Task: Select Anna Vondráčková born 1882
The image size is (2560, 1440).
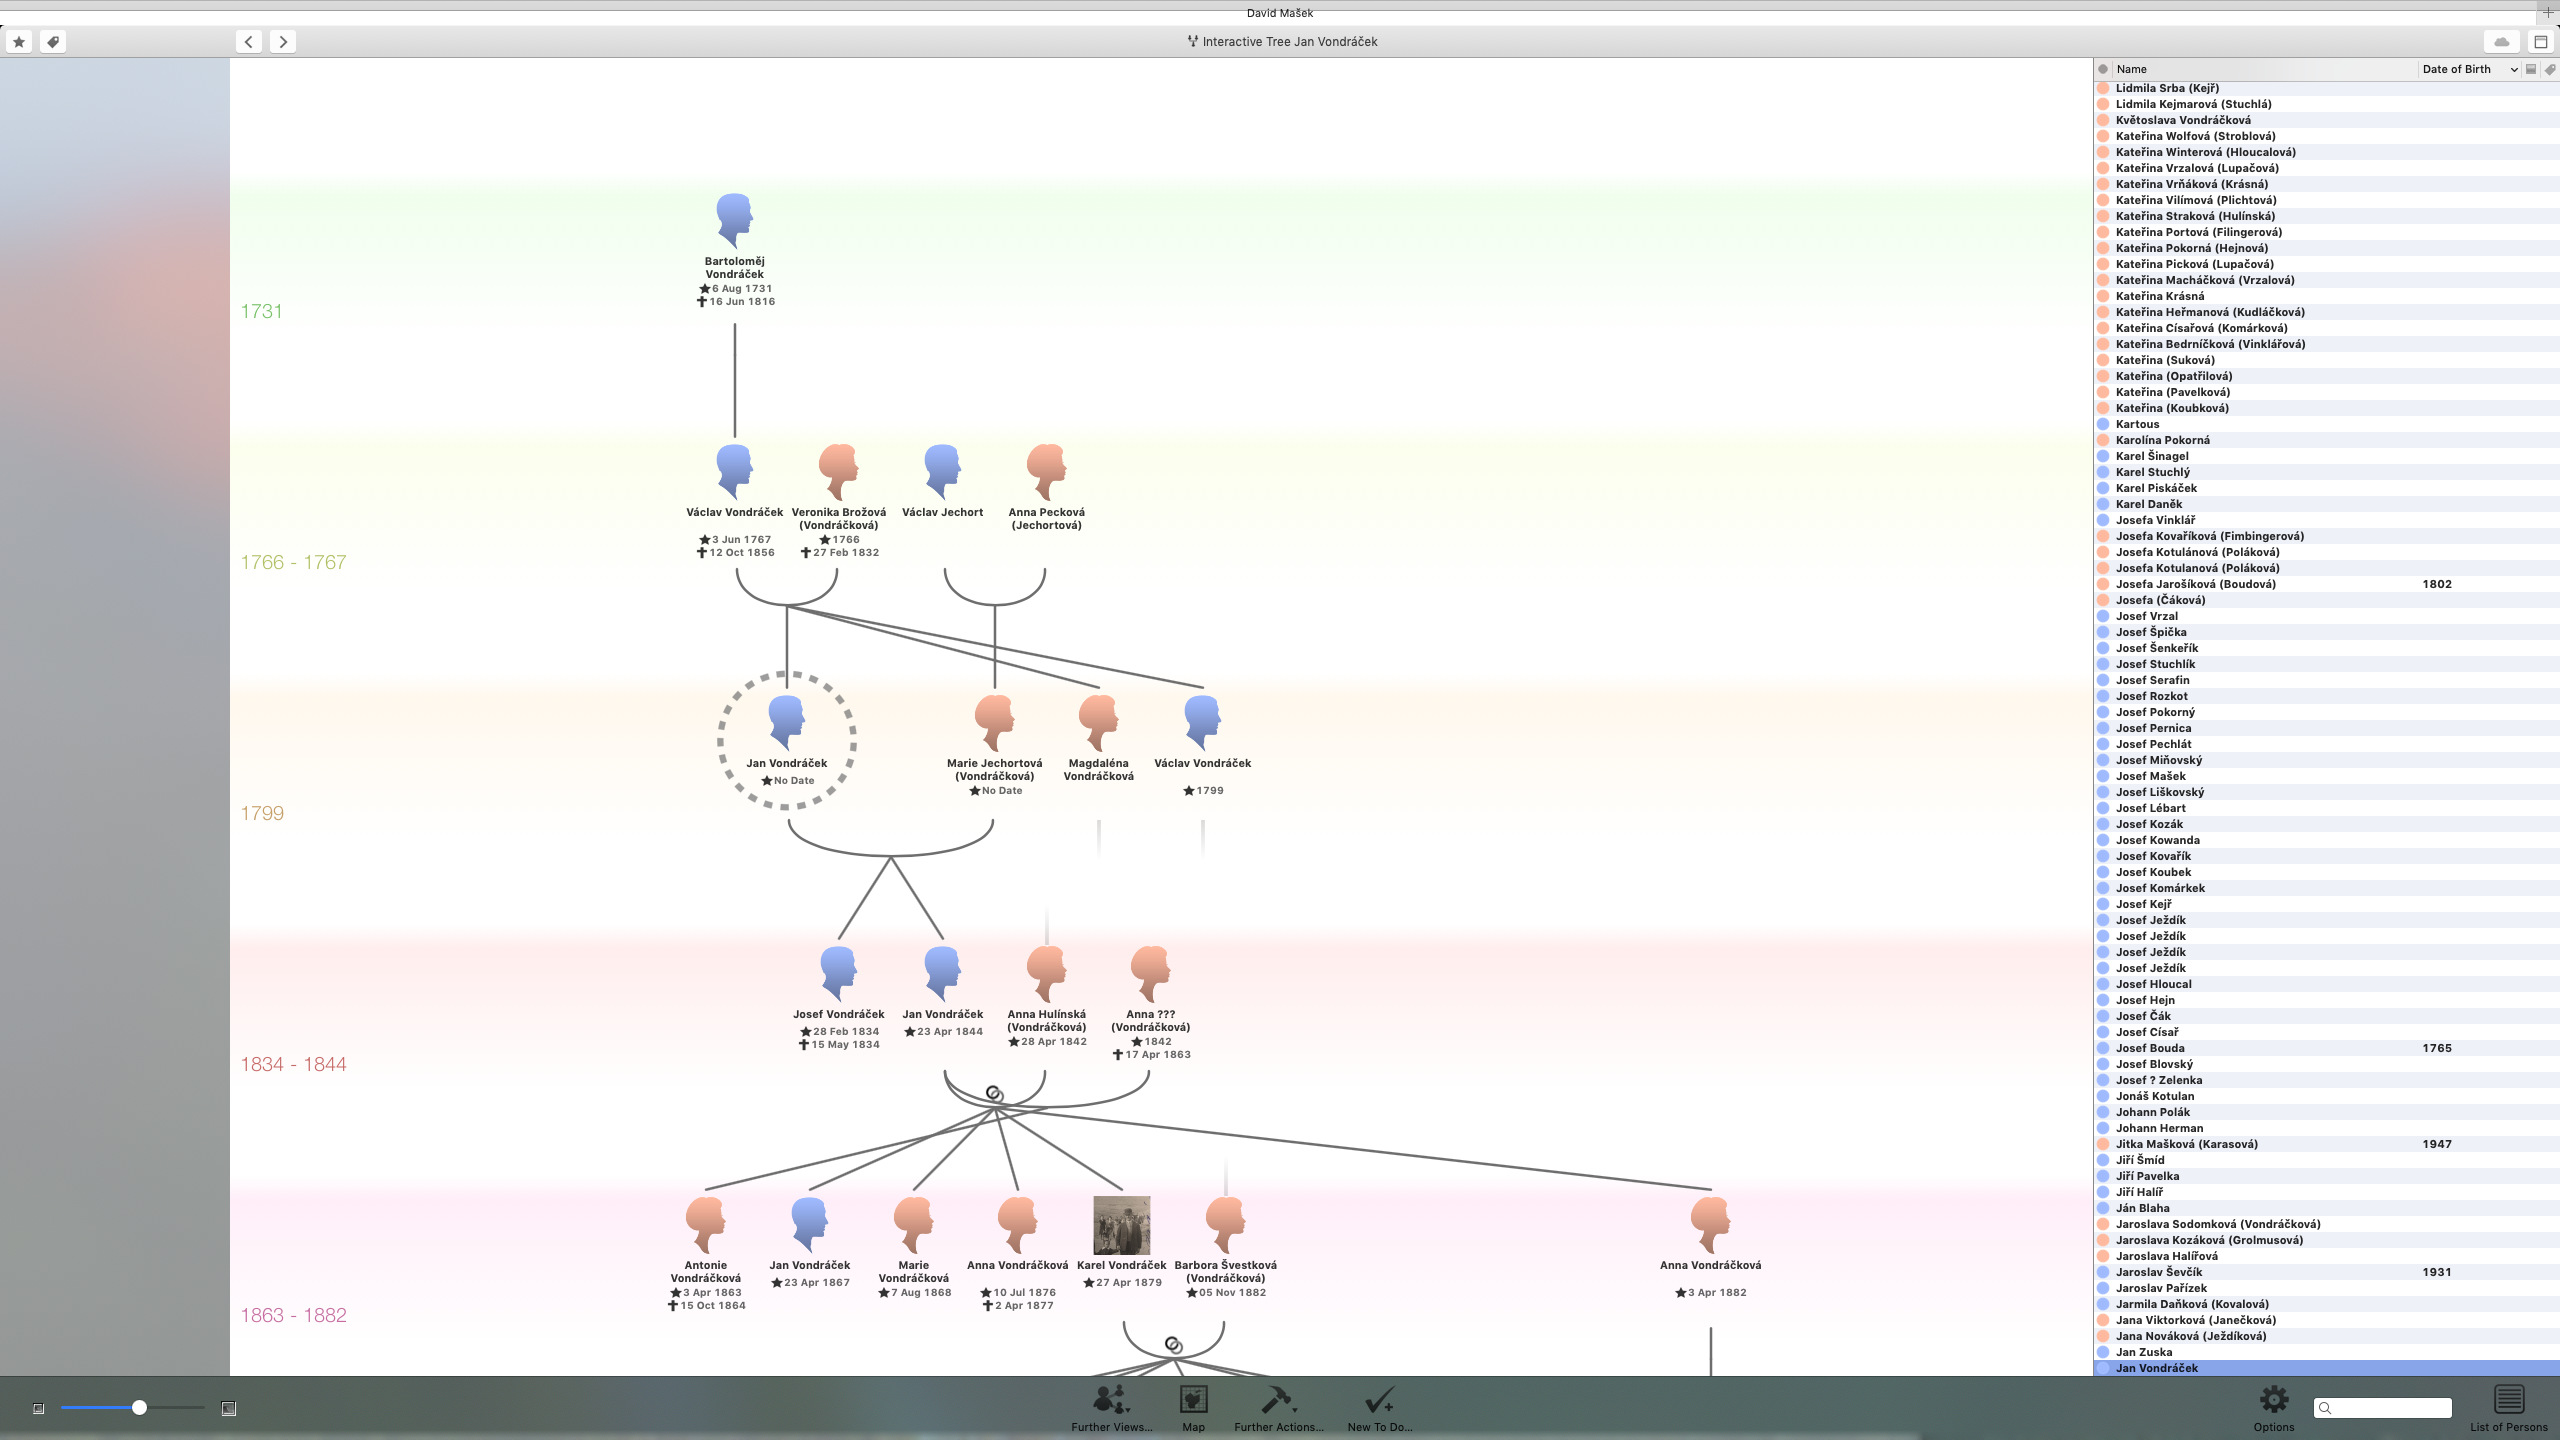Action: click(1710, 1248)
